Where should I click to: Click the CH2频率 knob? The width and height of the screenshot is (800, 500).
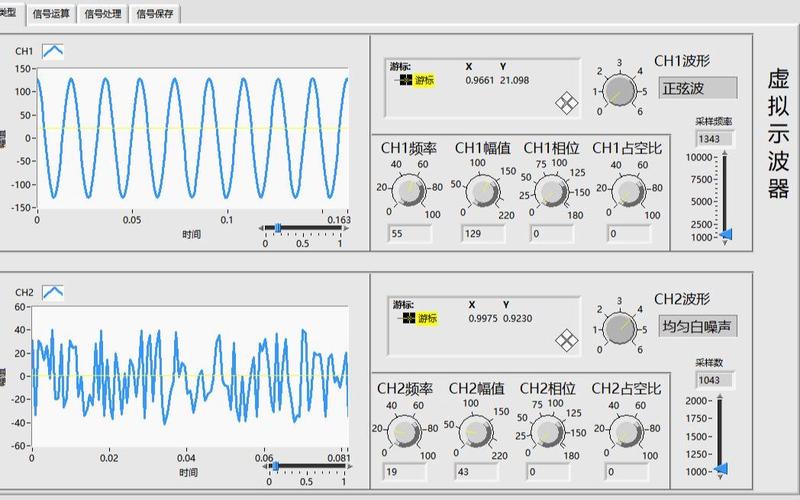tap(404, 432)
